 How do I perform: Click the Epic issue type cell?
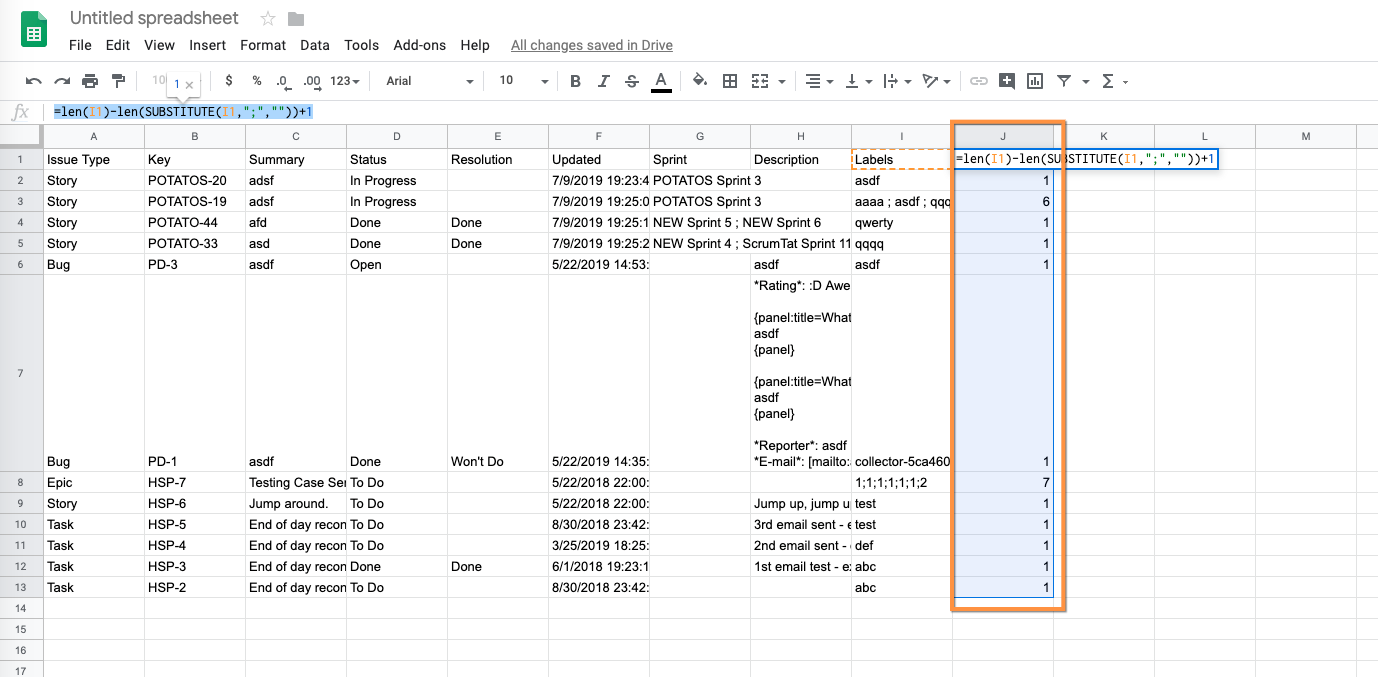click(94, 483)
